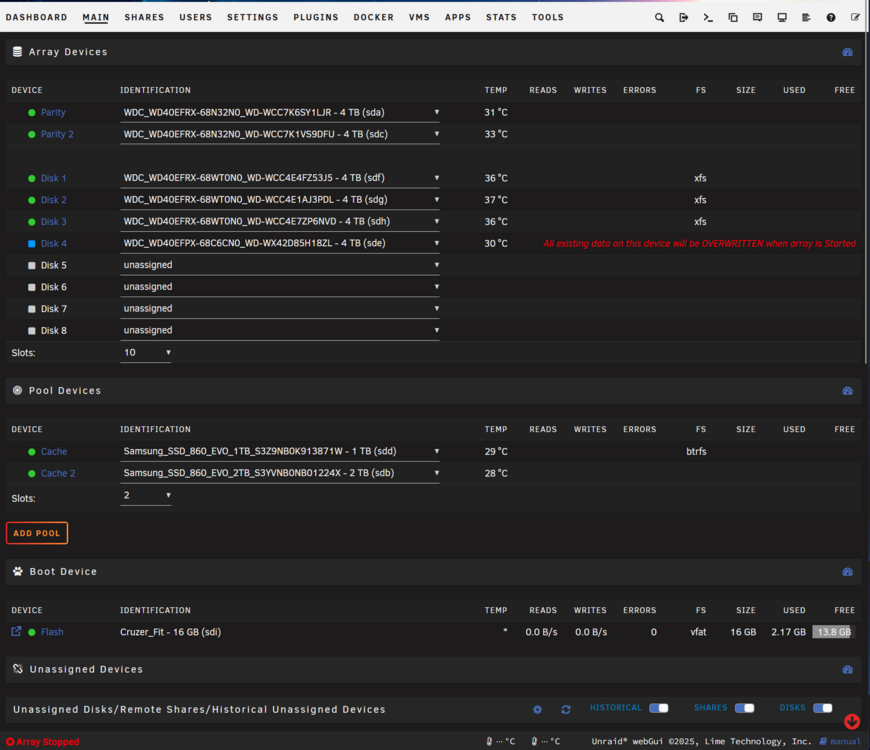Expand the array Slots dropdown showing 10
The image size is (870, 750).
click(x=146, y=353)
